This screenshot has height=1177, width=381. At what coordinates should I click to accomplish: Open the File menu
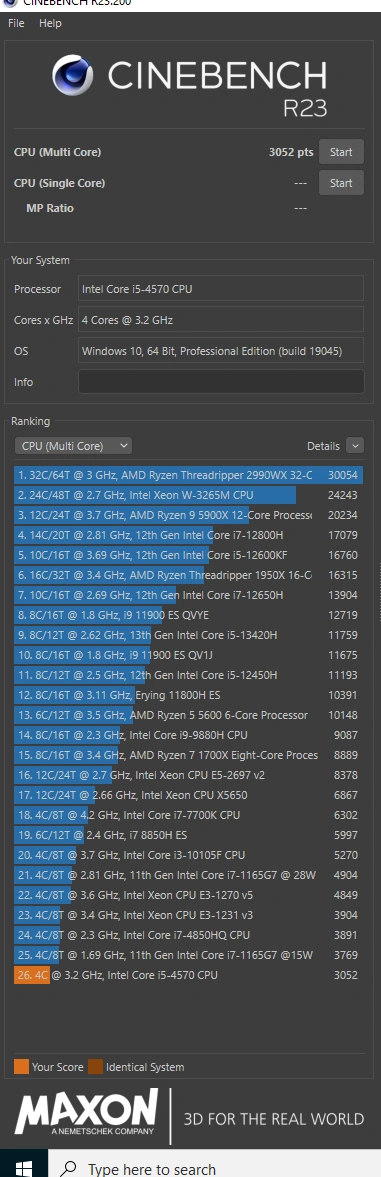pyautogui.click(x=16, y=23)
